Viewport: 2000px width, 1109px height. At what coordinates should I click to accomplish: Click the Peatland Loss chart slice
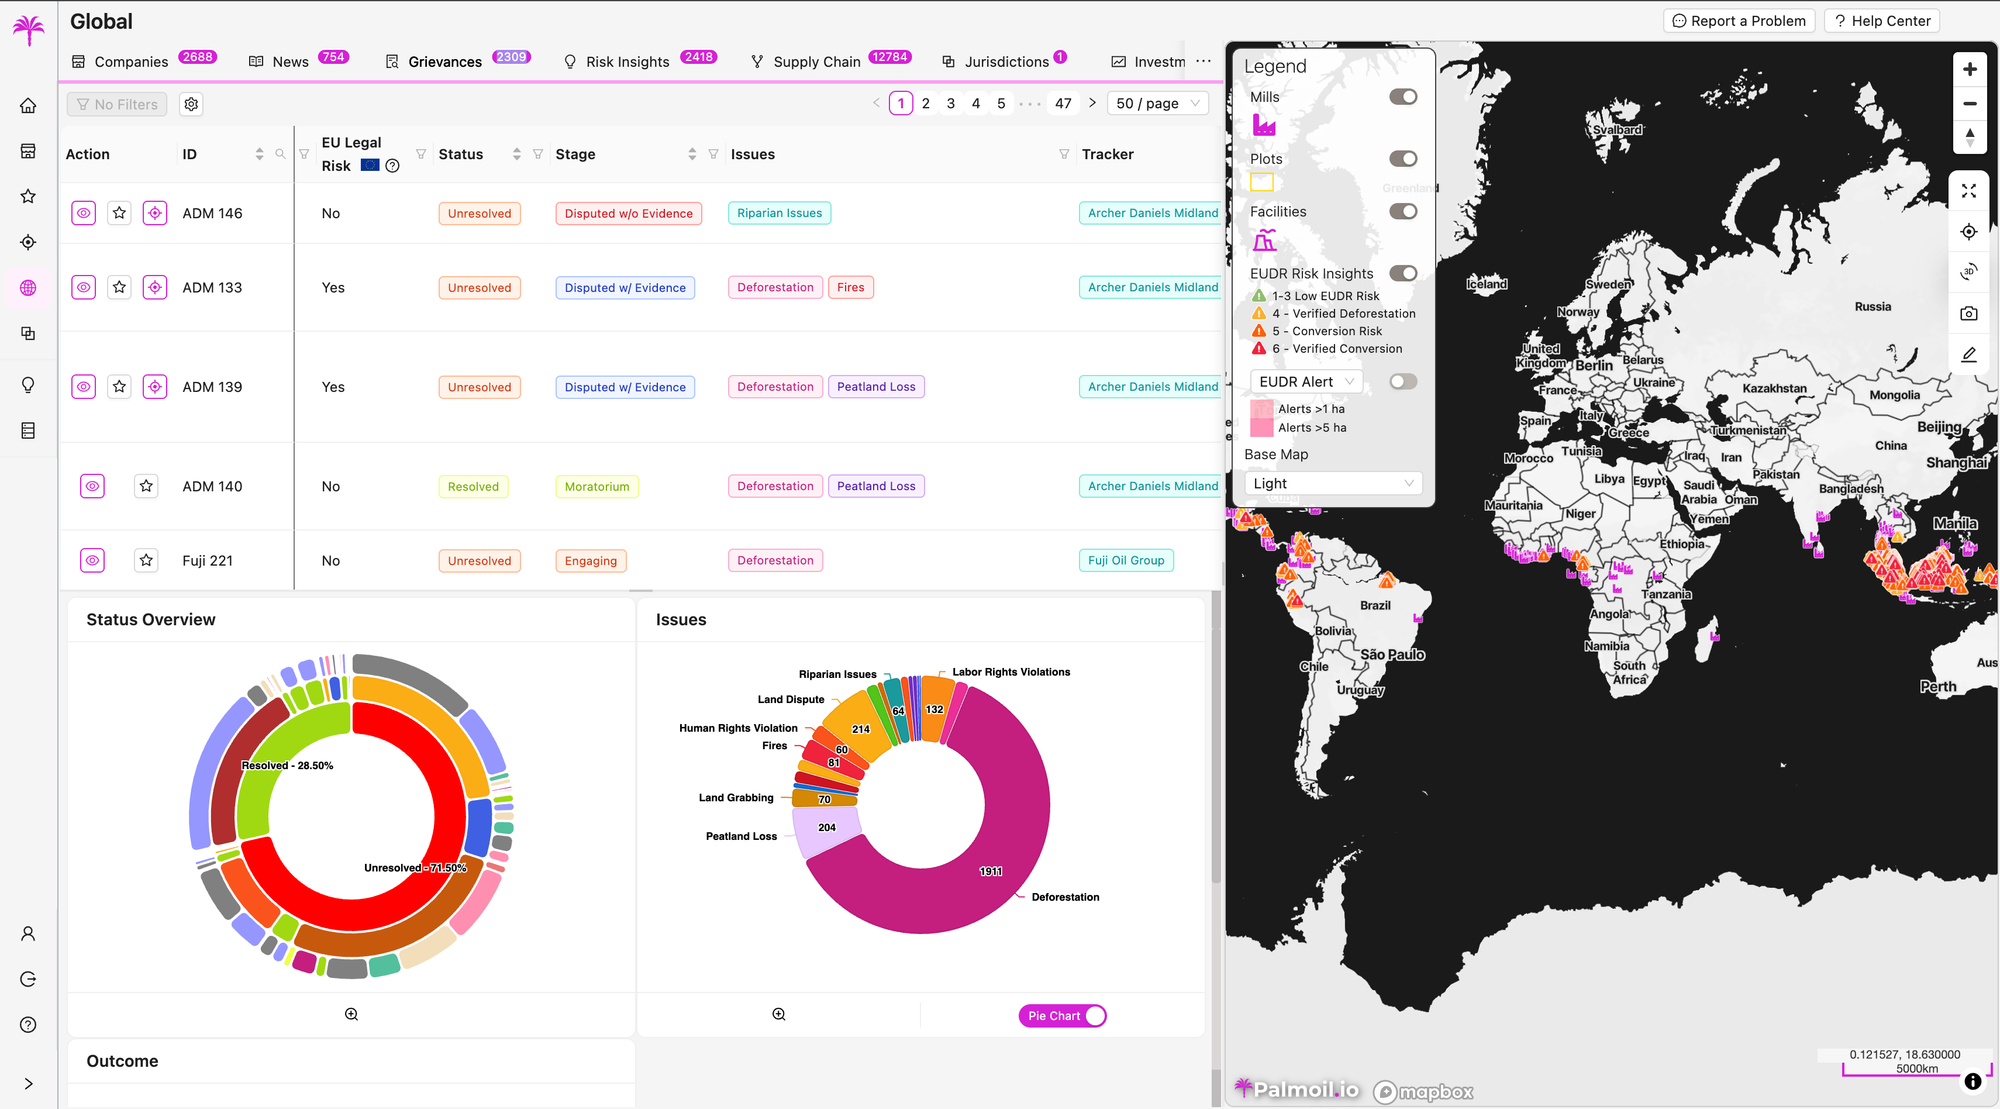pyautogui.click(x=828, y=830)
